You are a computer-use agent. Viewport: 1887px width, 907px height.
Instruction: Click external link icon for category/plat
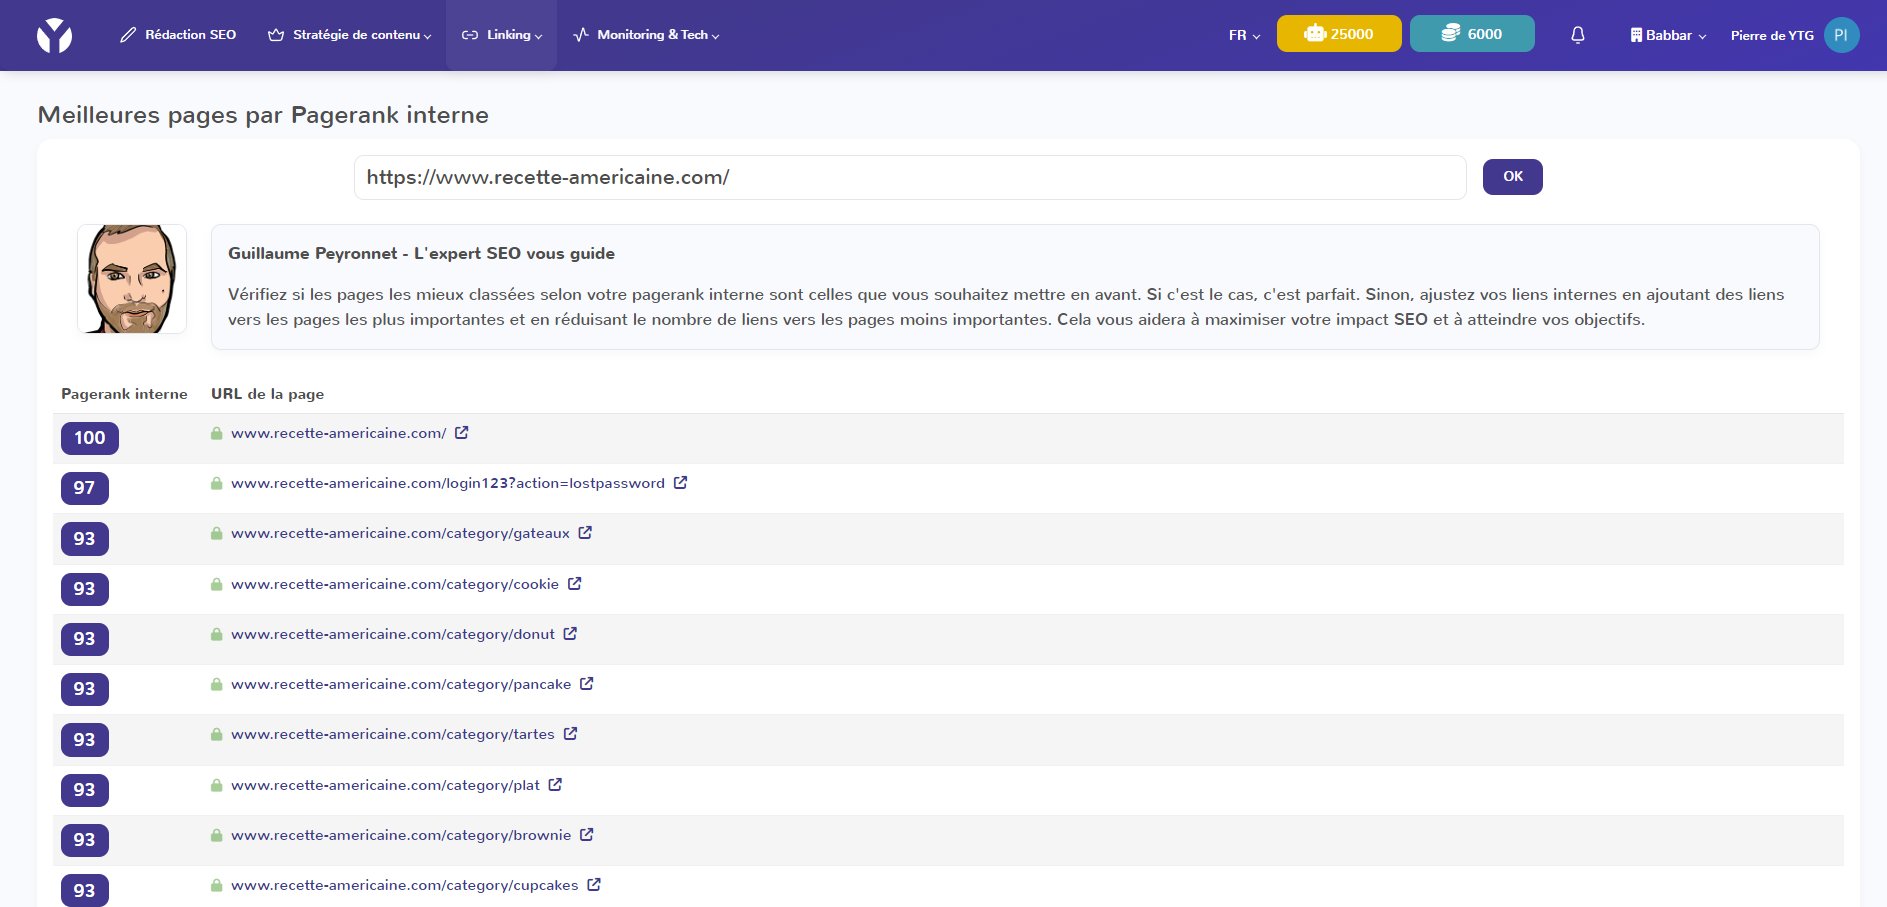coord(555,785)
